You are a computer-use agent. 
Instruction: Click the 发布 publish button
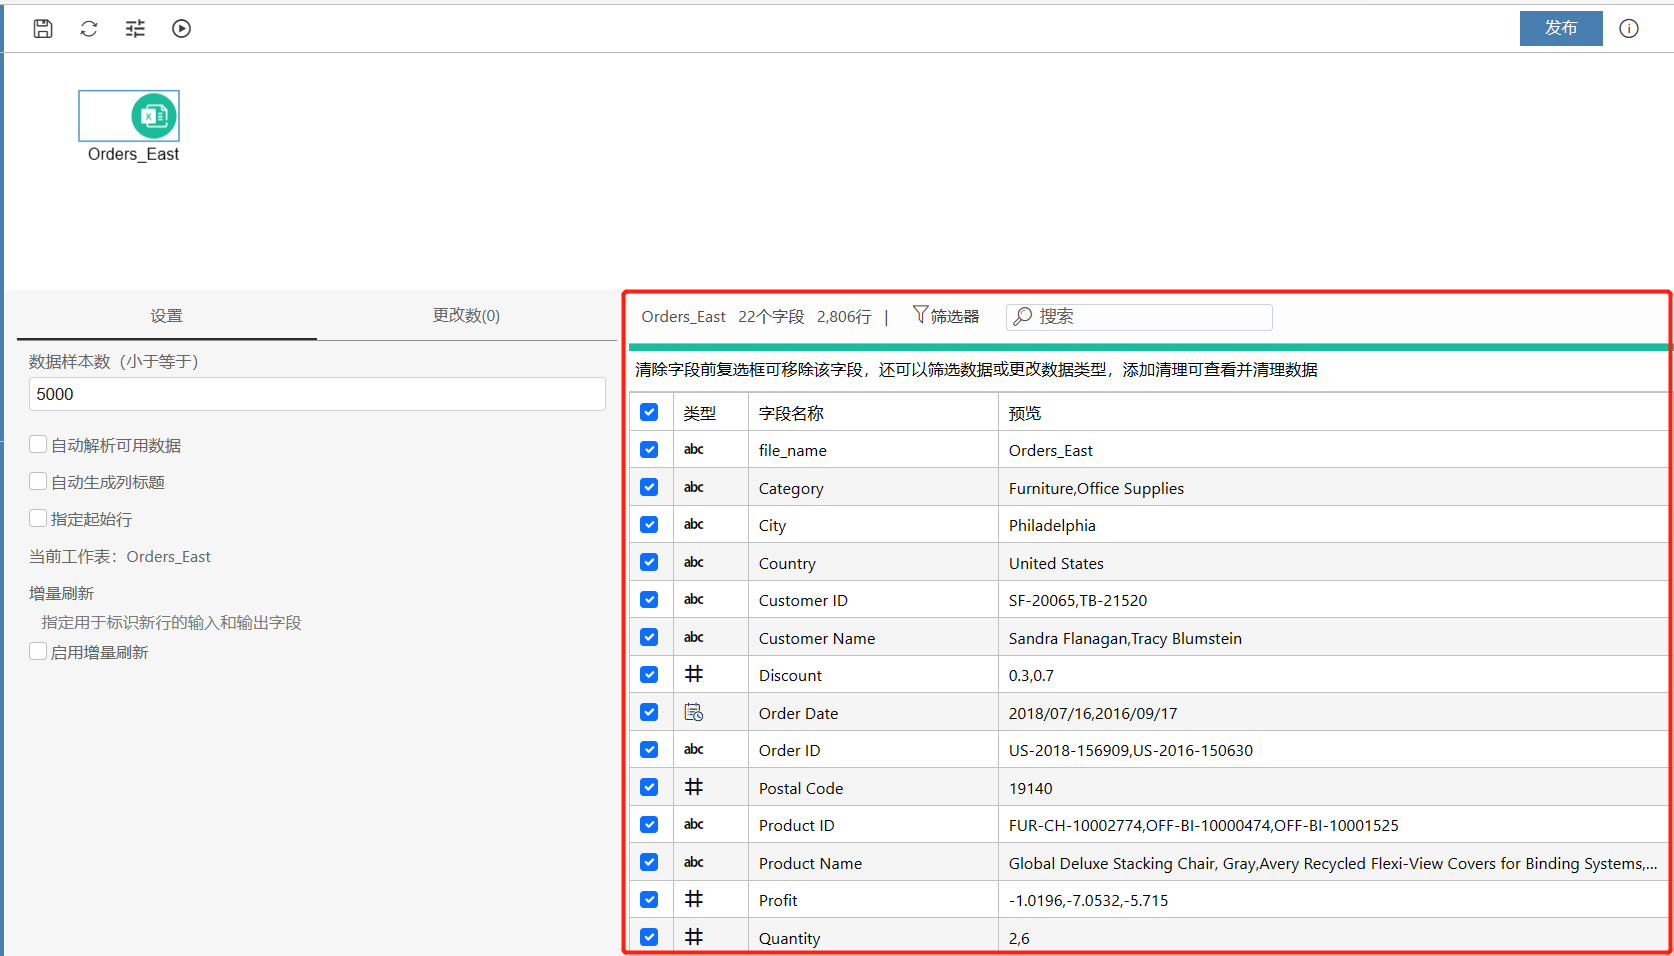(x=1561, y=28)
